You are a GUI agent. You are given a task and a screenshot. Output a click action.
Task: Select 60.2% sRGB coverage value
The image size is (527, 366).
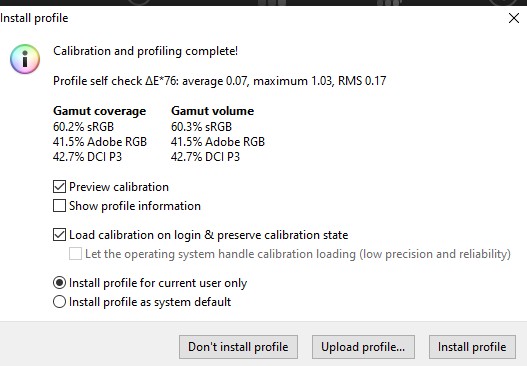[83, 127]
